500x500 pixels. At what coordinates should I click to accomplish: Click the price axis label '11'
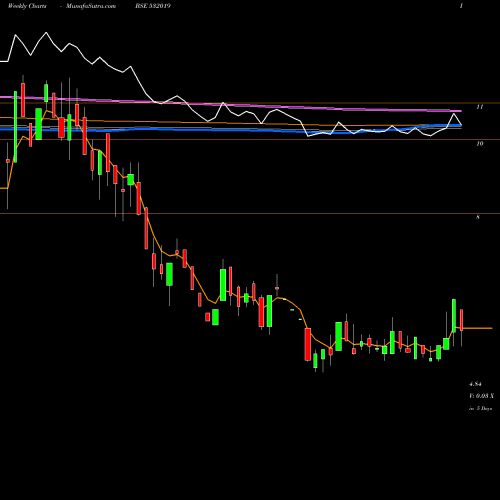(x=480, y=107)
